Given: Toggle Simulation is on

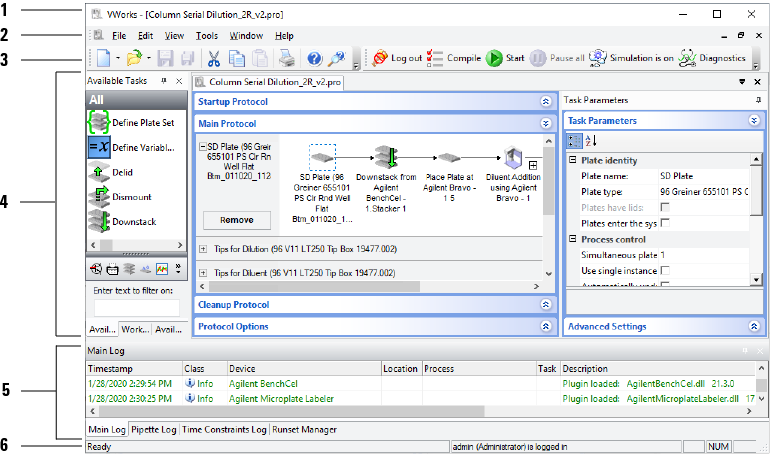Looking at the screenshot, I should [x=631, y=58].
